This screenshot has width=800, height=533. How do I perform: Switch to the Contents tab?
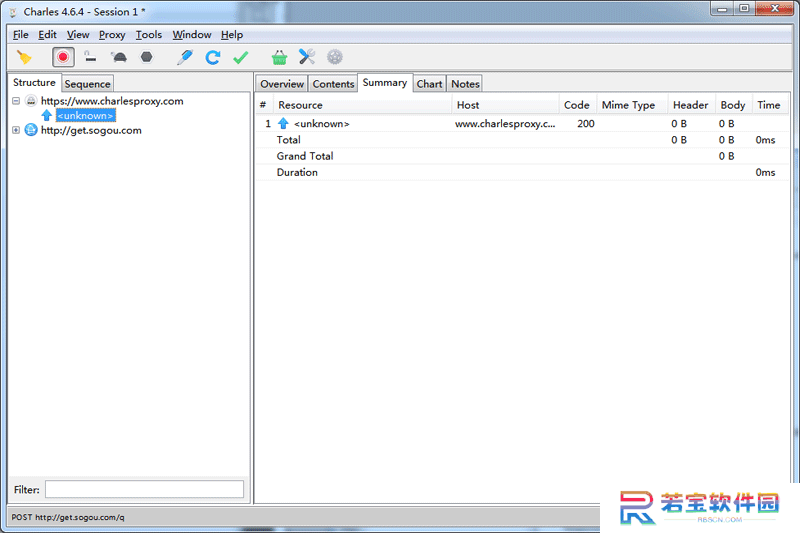(333, 84)
